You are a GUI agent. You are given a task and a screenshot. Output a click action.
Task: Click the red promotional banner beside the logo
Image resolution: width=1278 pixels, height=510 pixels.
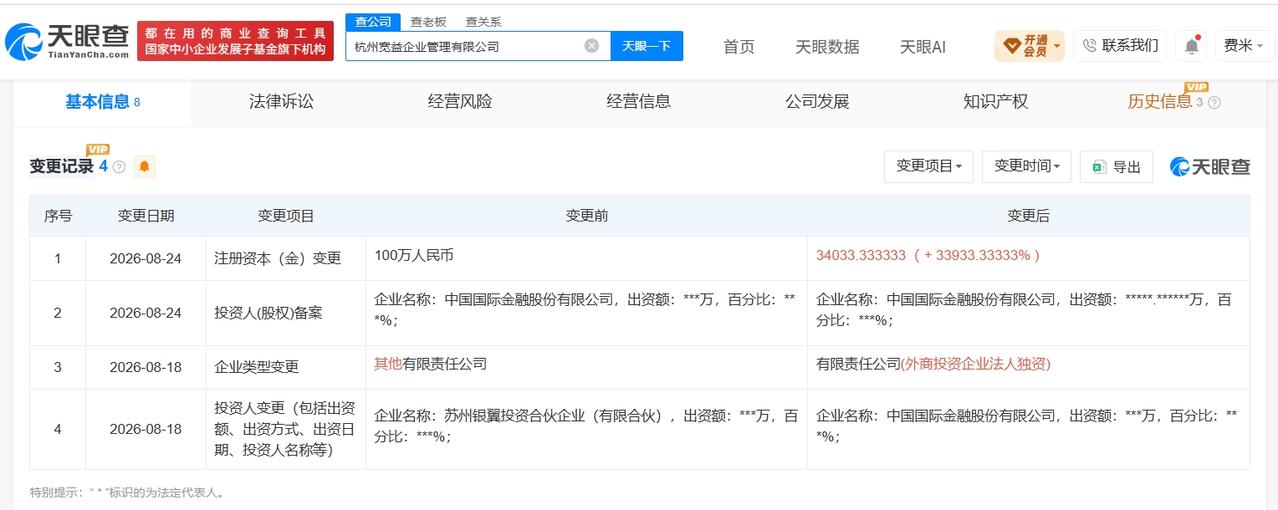(x=235, y=41)
